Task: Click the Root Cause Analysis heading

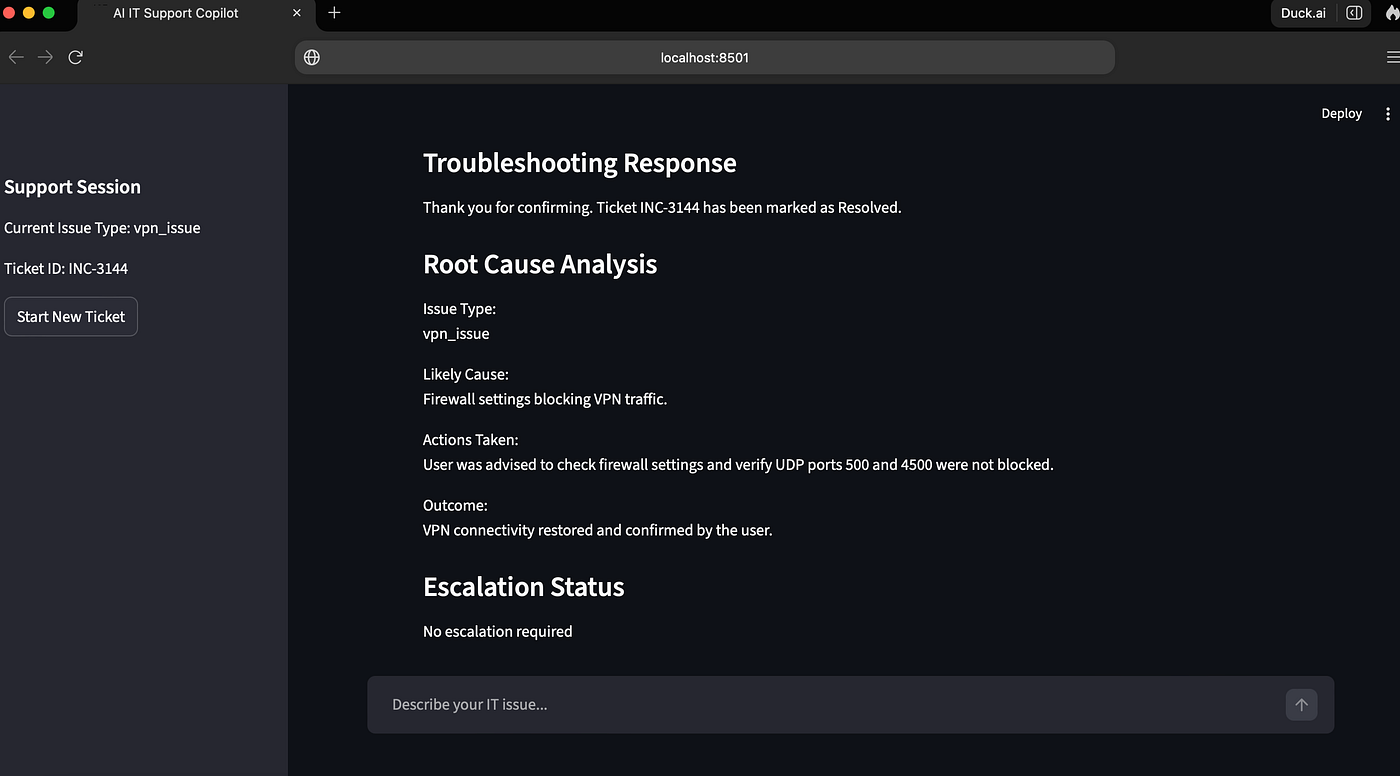Action: [540, 264]
